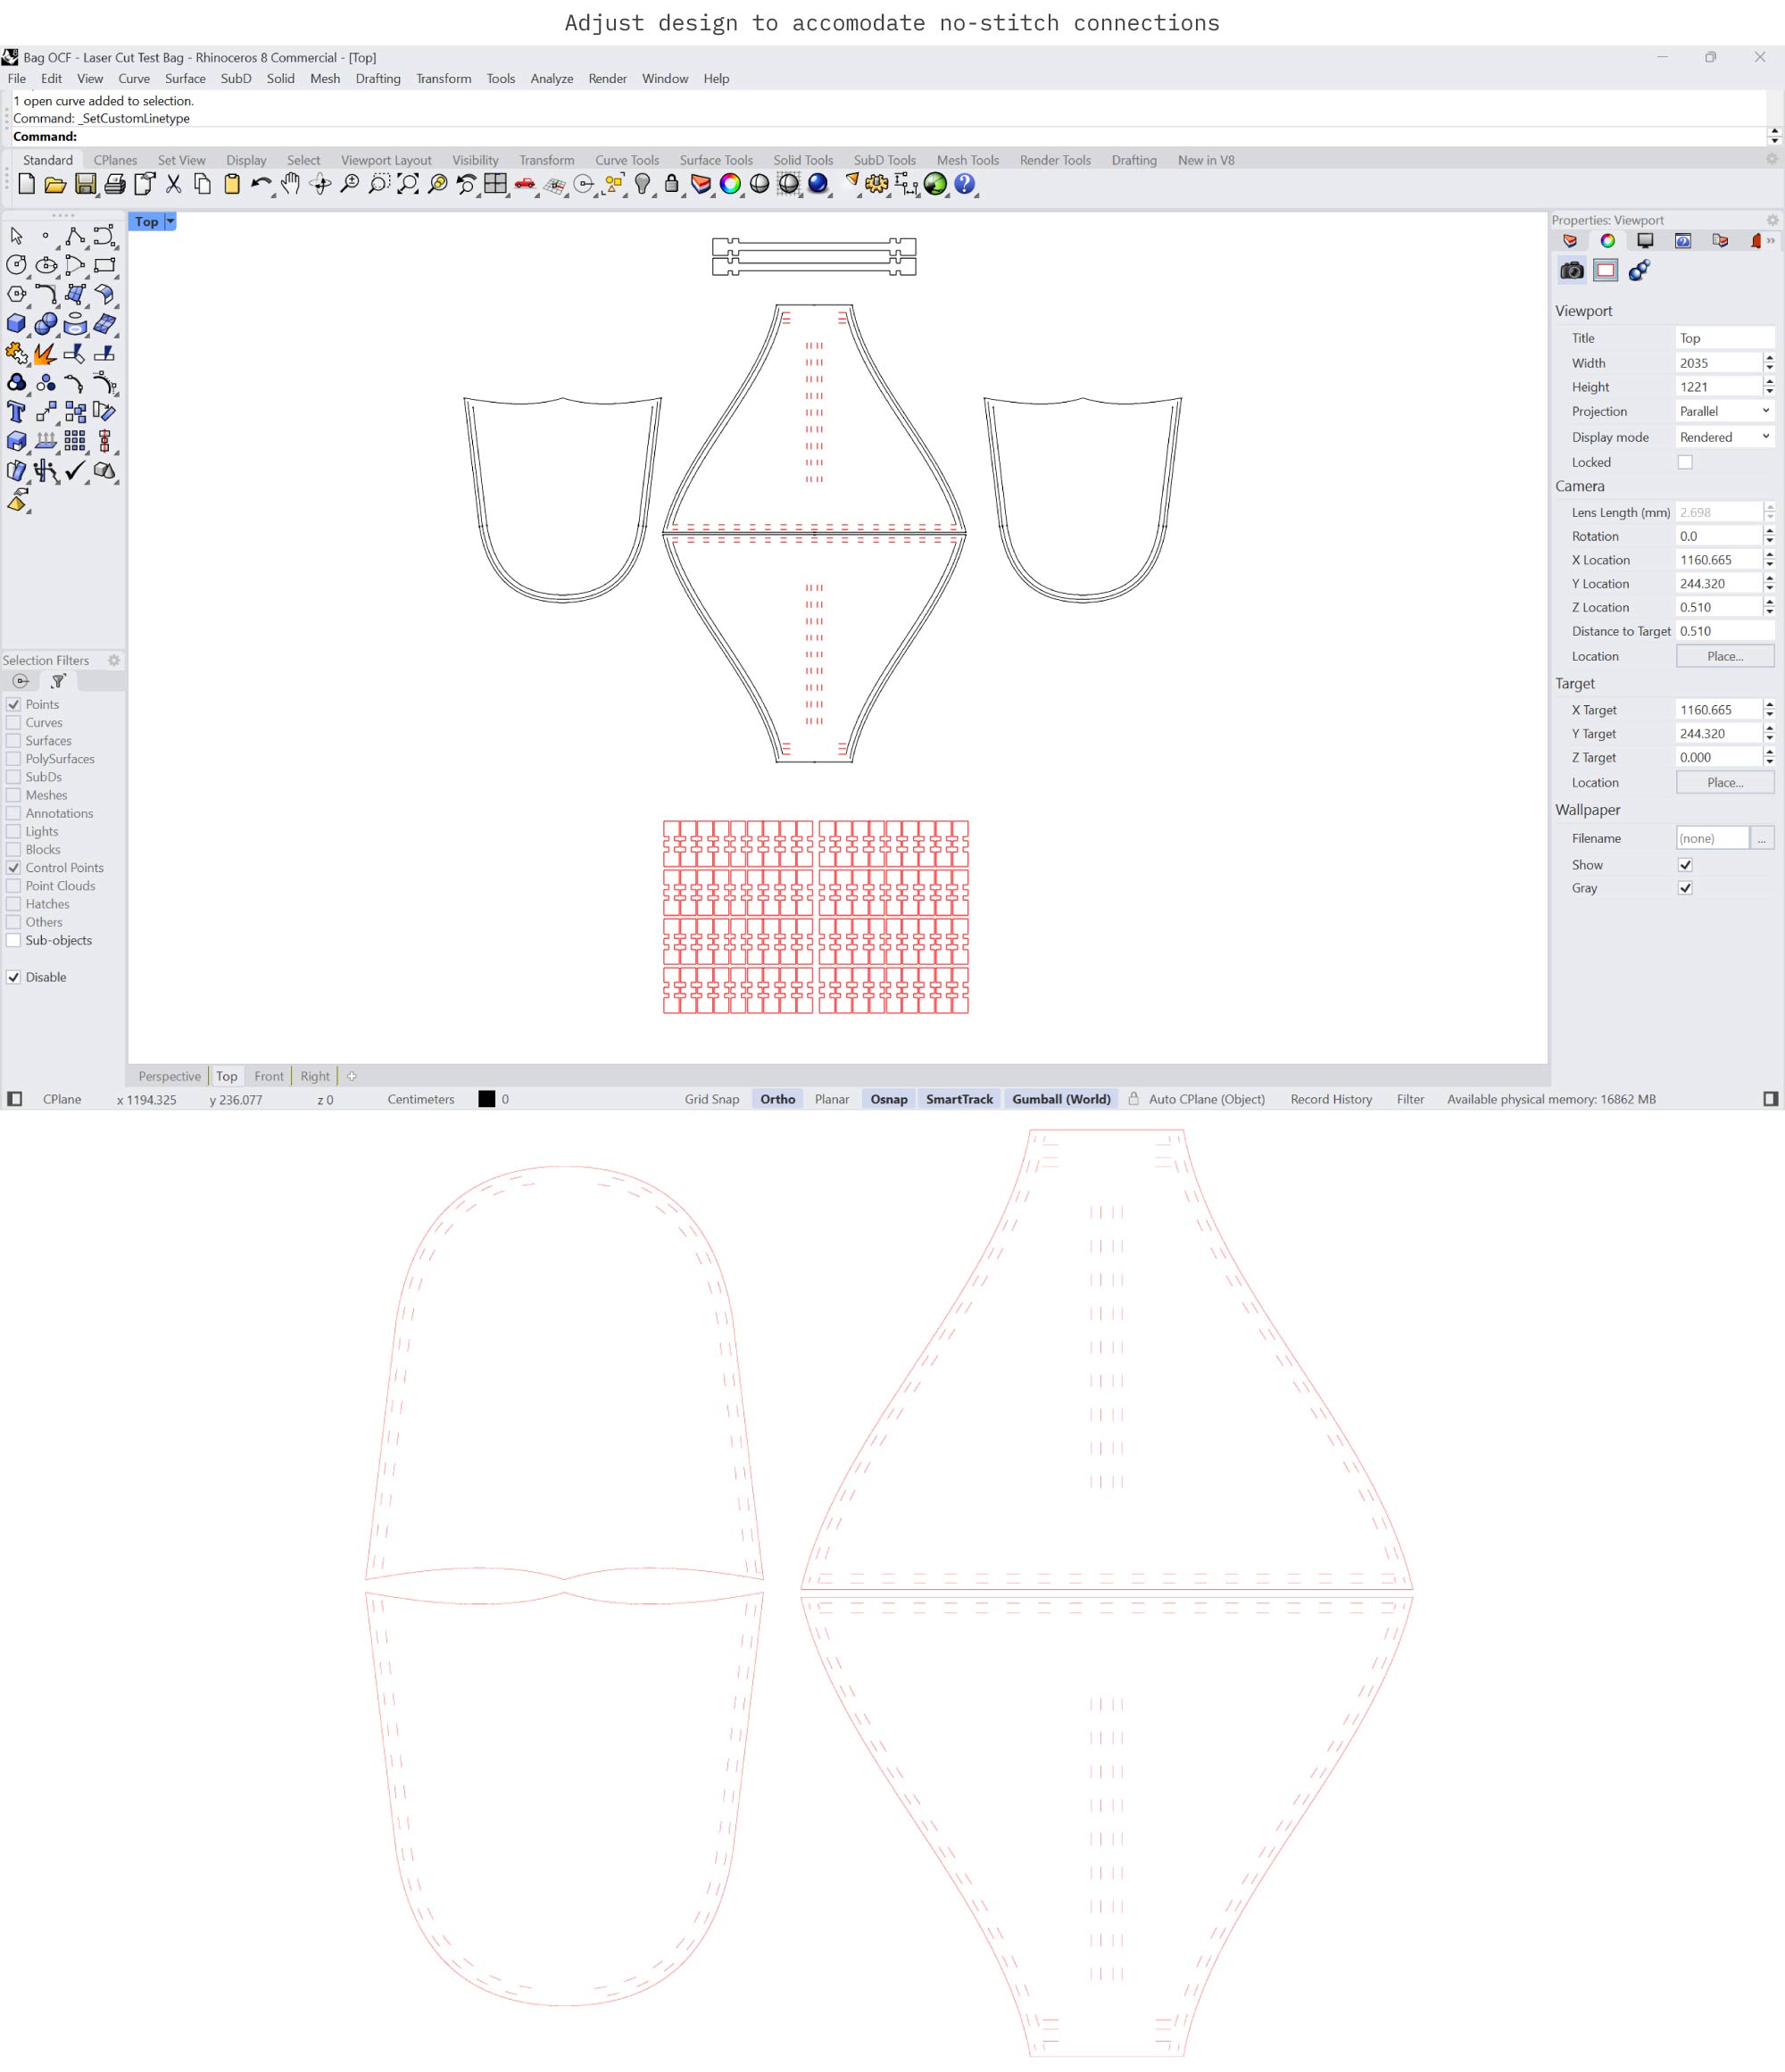
Task: Expand the Display mode dropdown
Action: [x=1724, y=437]
